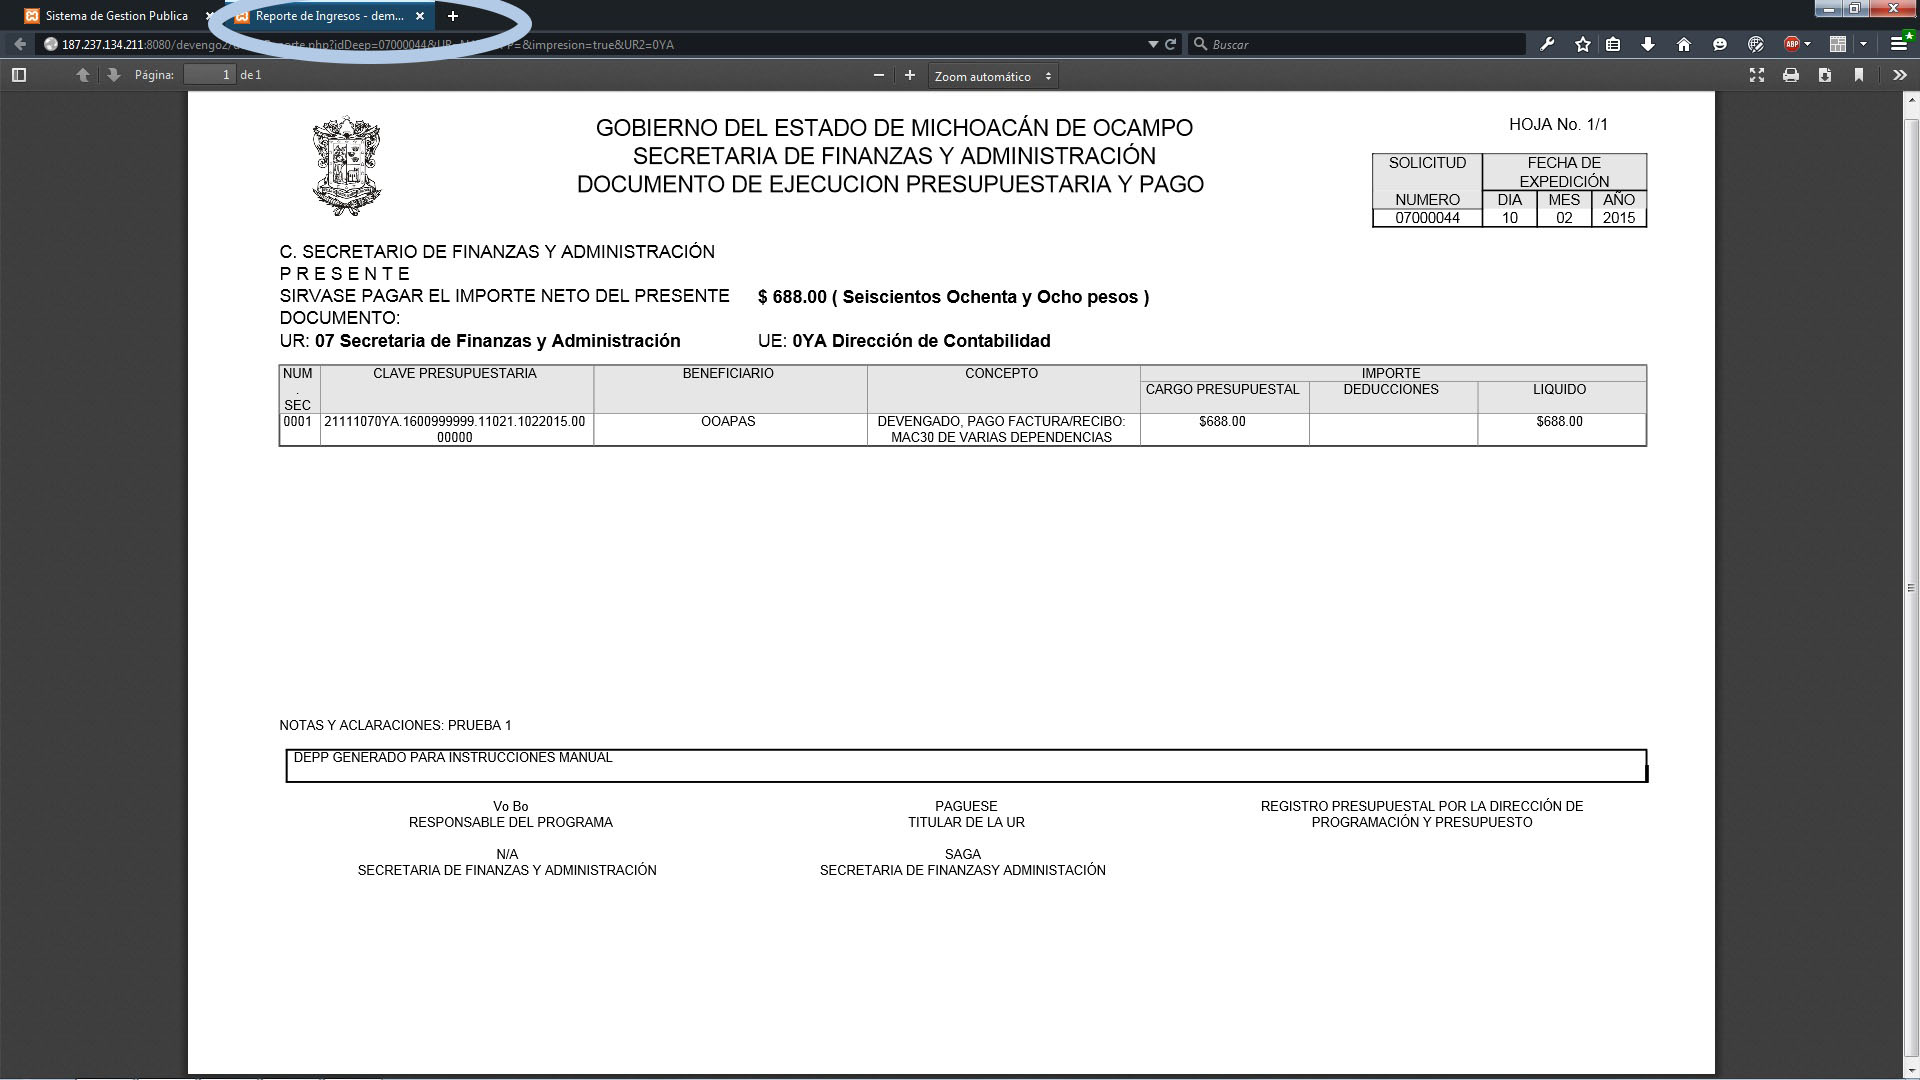This screenshot has width=1920, height=1080.
Task: Open a new browser tab
Action: [x=453, y=16]
